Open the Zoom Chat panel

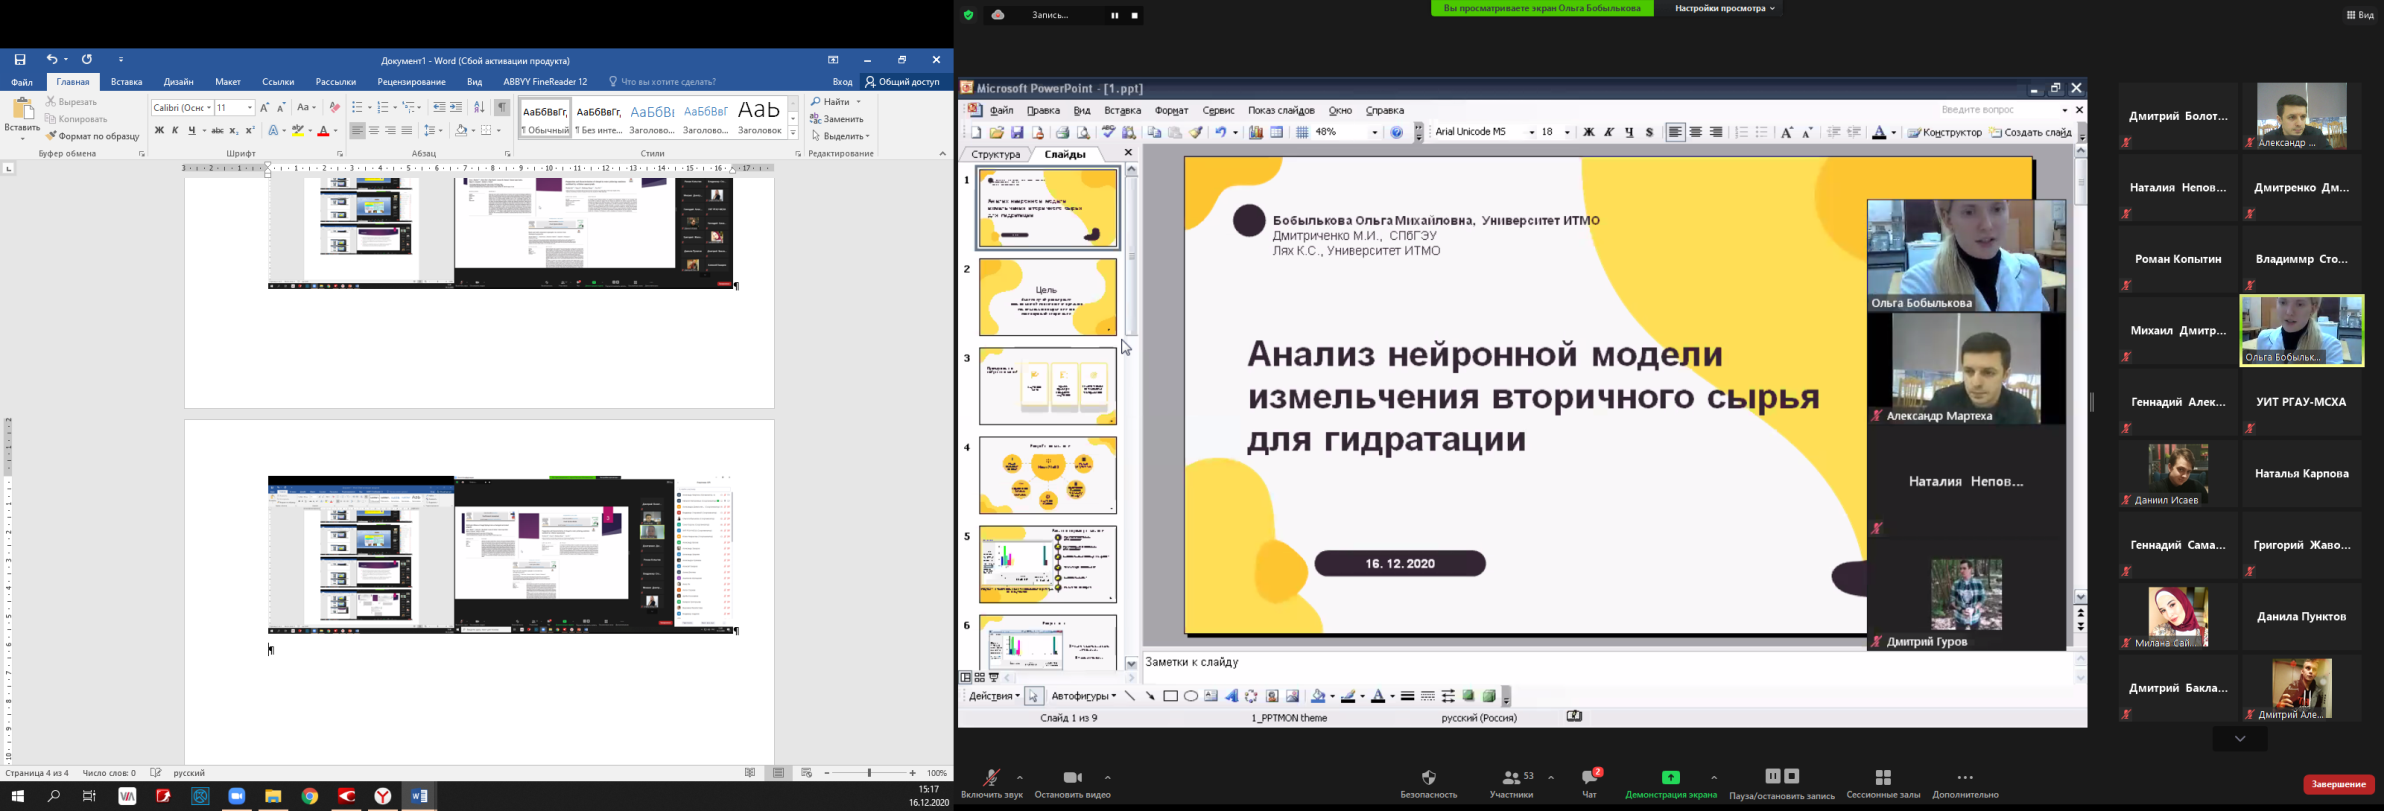(1589, 778)
